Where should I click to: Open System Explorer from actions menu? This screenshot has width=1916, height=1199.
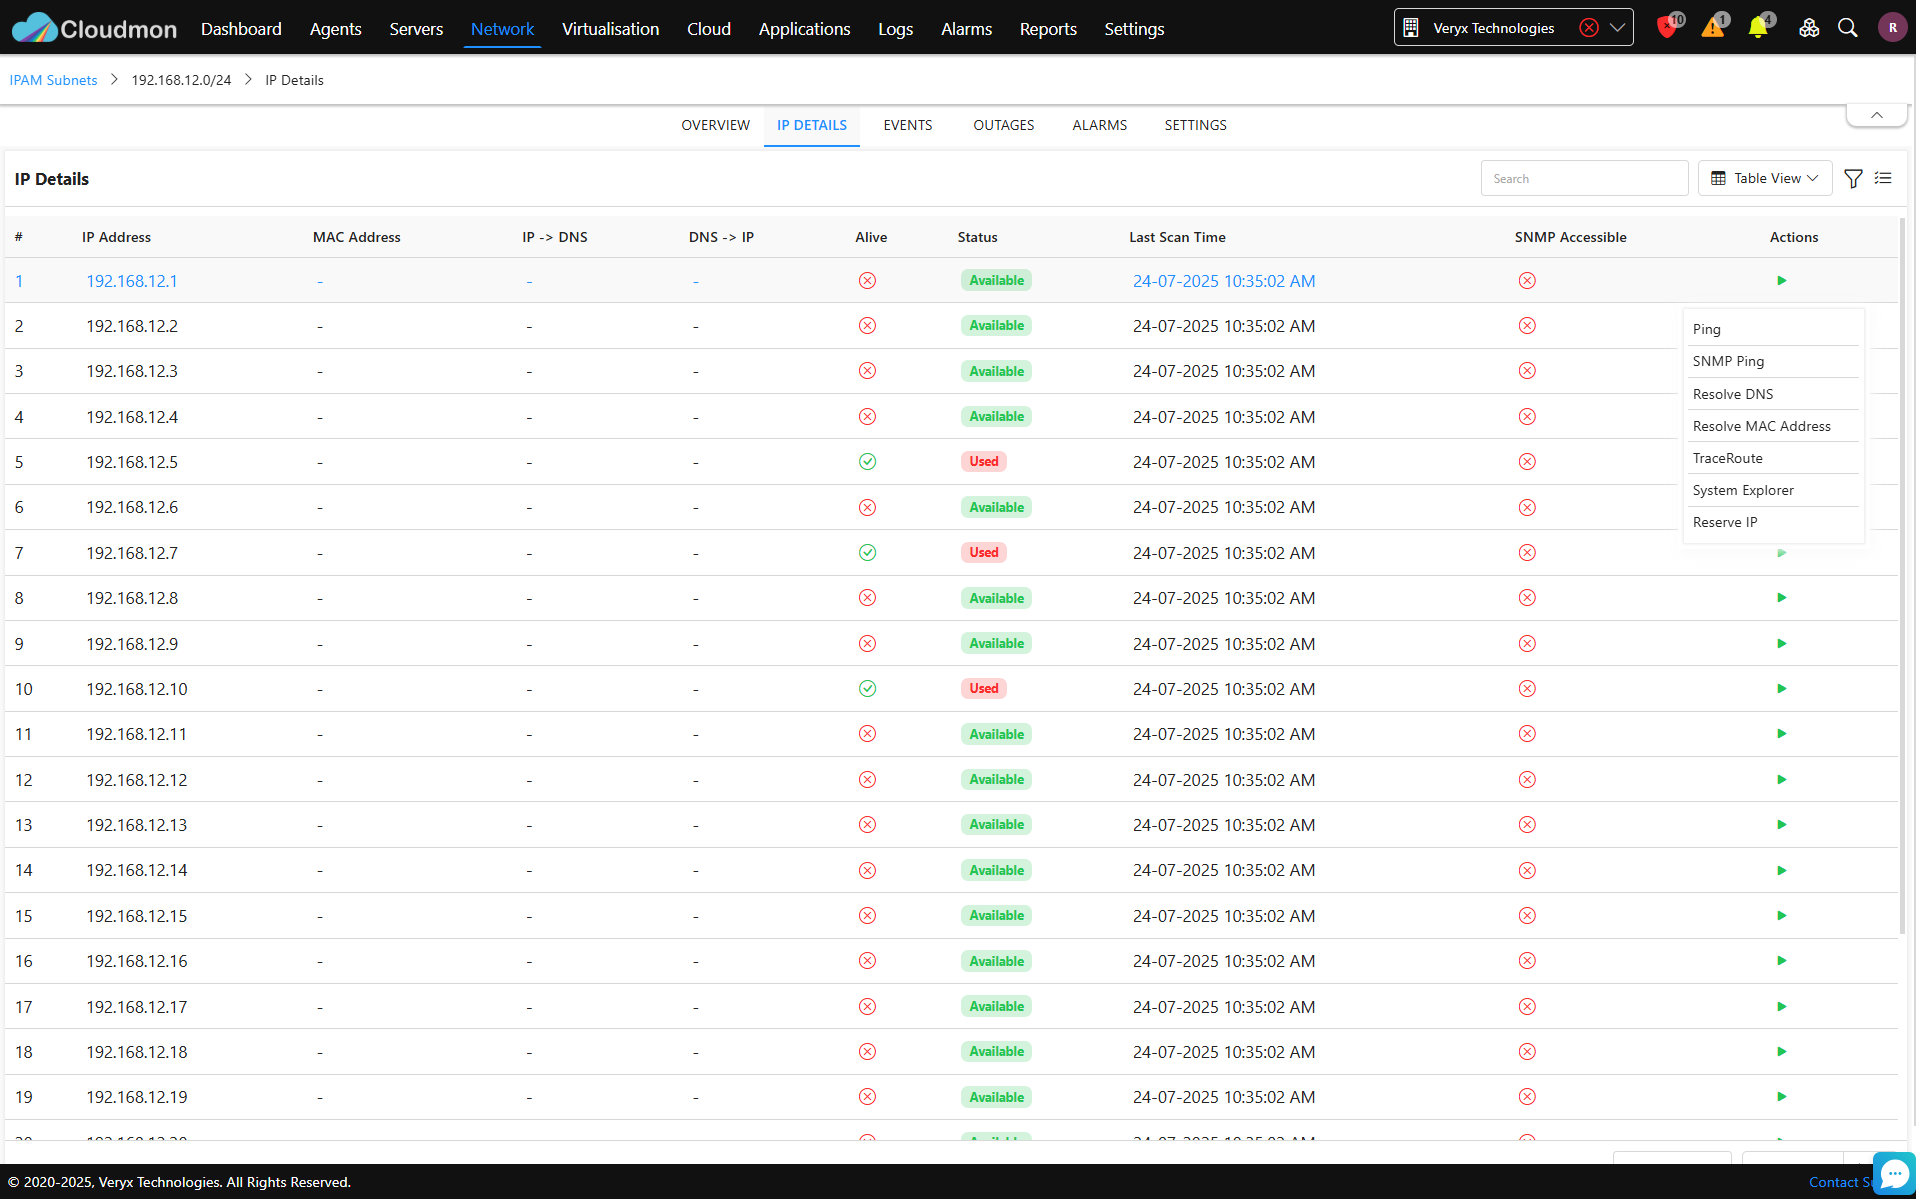1743,490
